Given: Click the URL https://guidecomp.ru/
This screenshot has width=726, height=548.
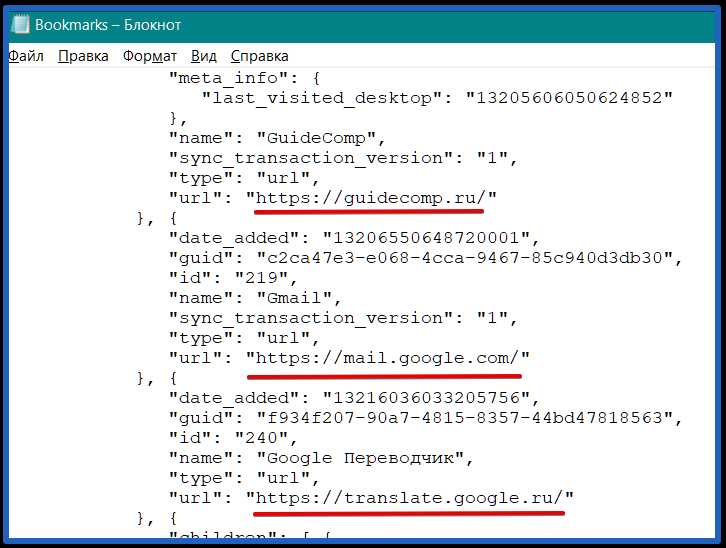Looking at the screenshot, I should 371,198.
